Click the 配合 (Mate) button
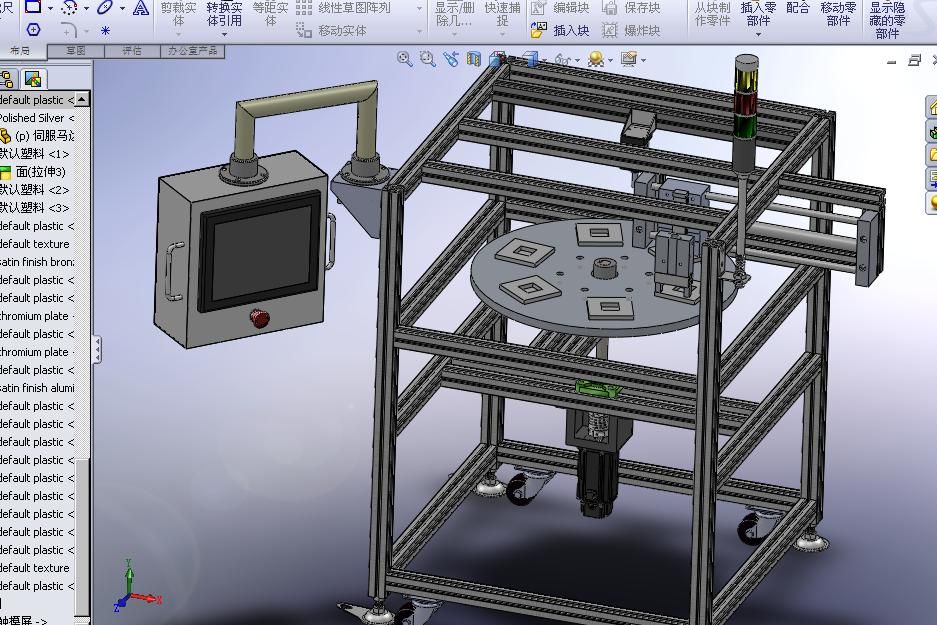The width and height of the screenshot is (937, 625). coord(798,8)
